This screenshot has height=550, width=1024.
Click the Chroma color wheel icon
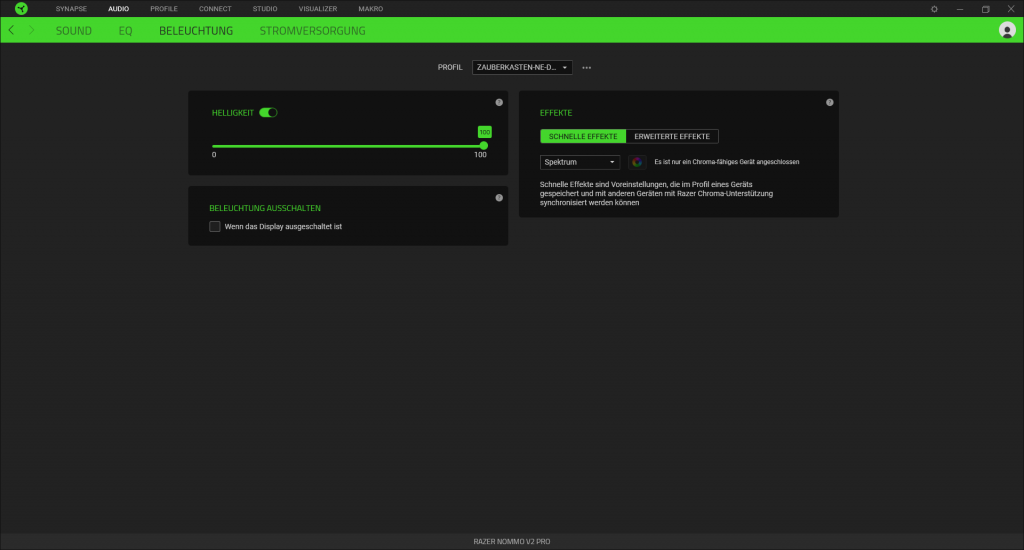[637, 162]
